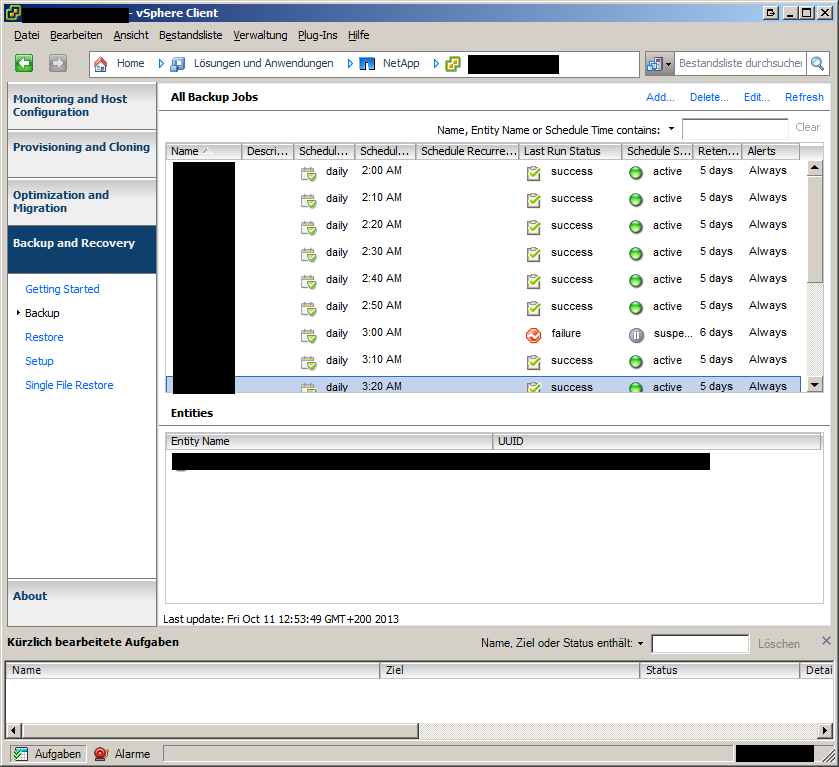839x767 pixels.
Task: Open the Bestandsliste menu
Action: click(x=190, y=35)
